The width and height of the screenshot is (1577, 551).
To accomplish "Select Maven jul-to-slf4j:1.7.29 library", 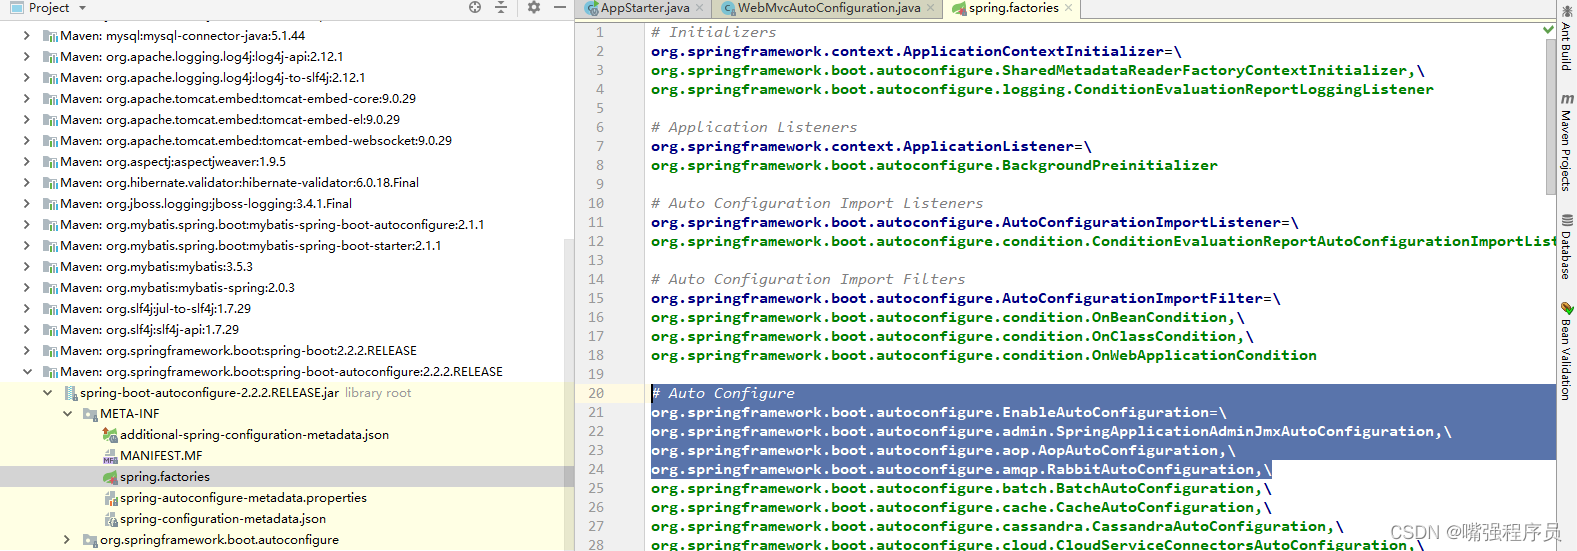I will tap(155, 308).
